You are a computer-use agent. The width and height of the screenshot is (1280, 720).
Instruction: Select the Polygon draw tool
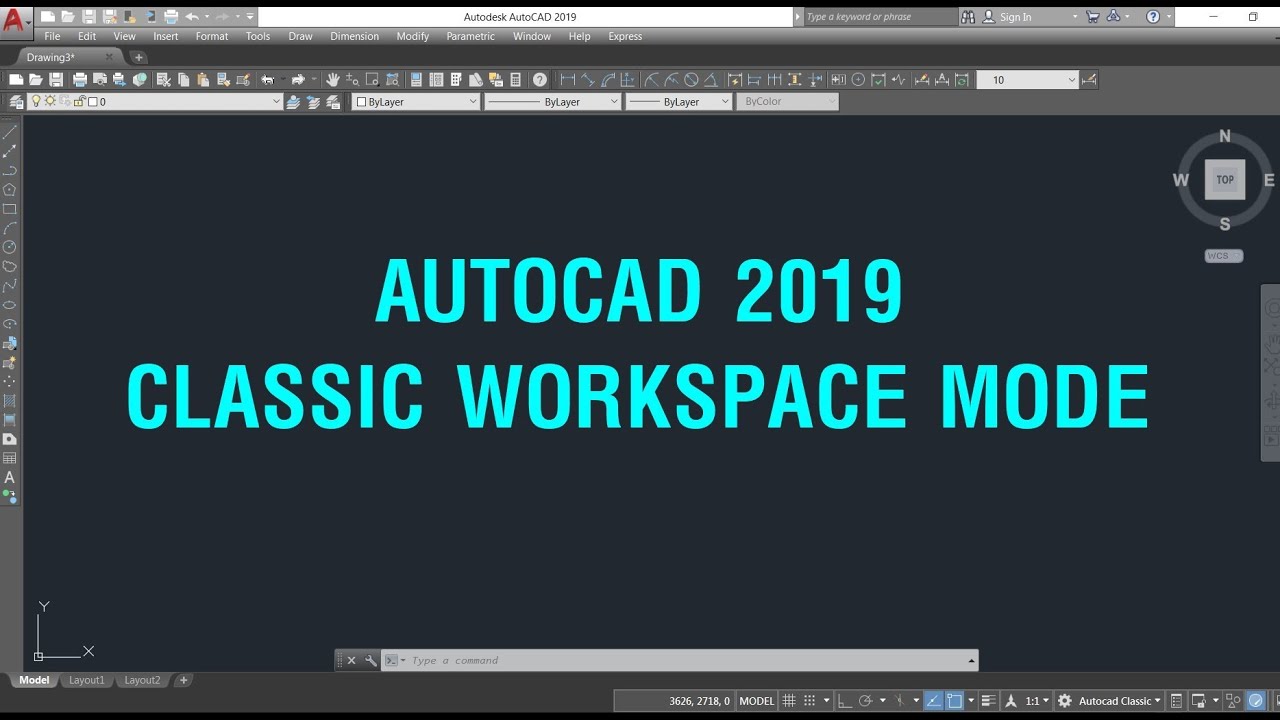tap(10, 189)
